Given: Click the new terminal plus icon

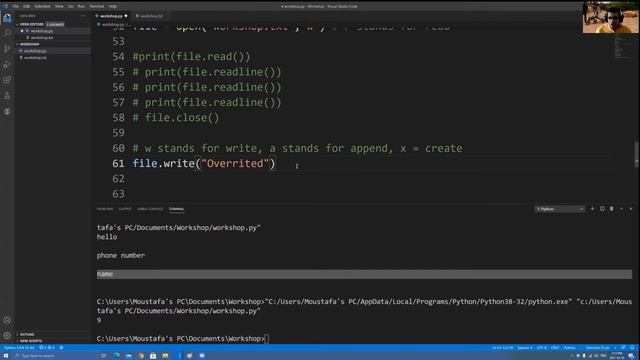Looking at the screenshot, I should [592, 209].
